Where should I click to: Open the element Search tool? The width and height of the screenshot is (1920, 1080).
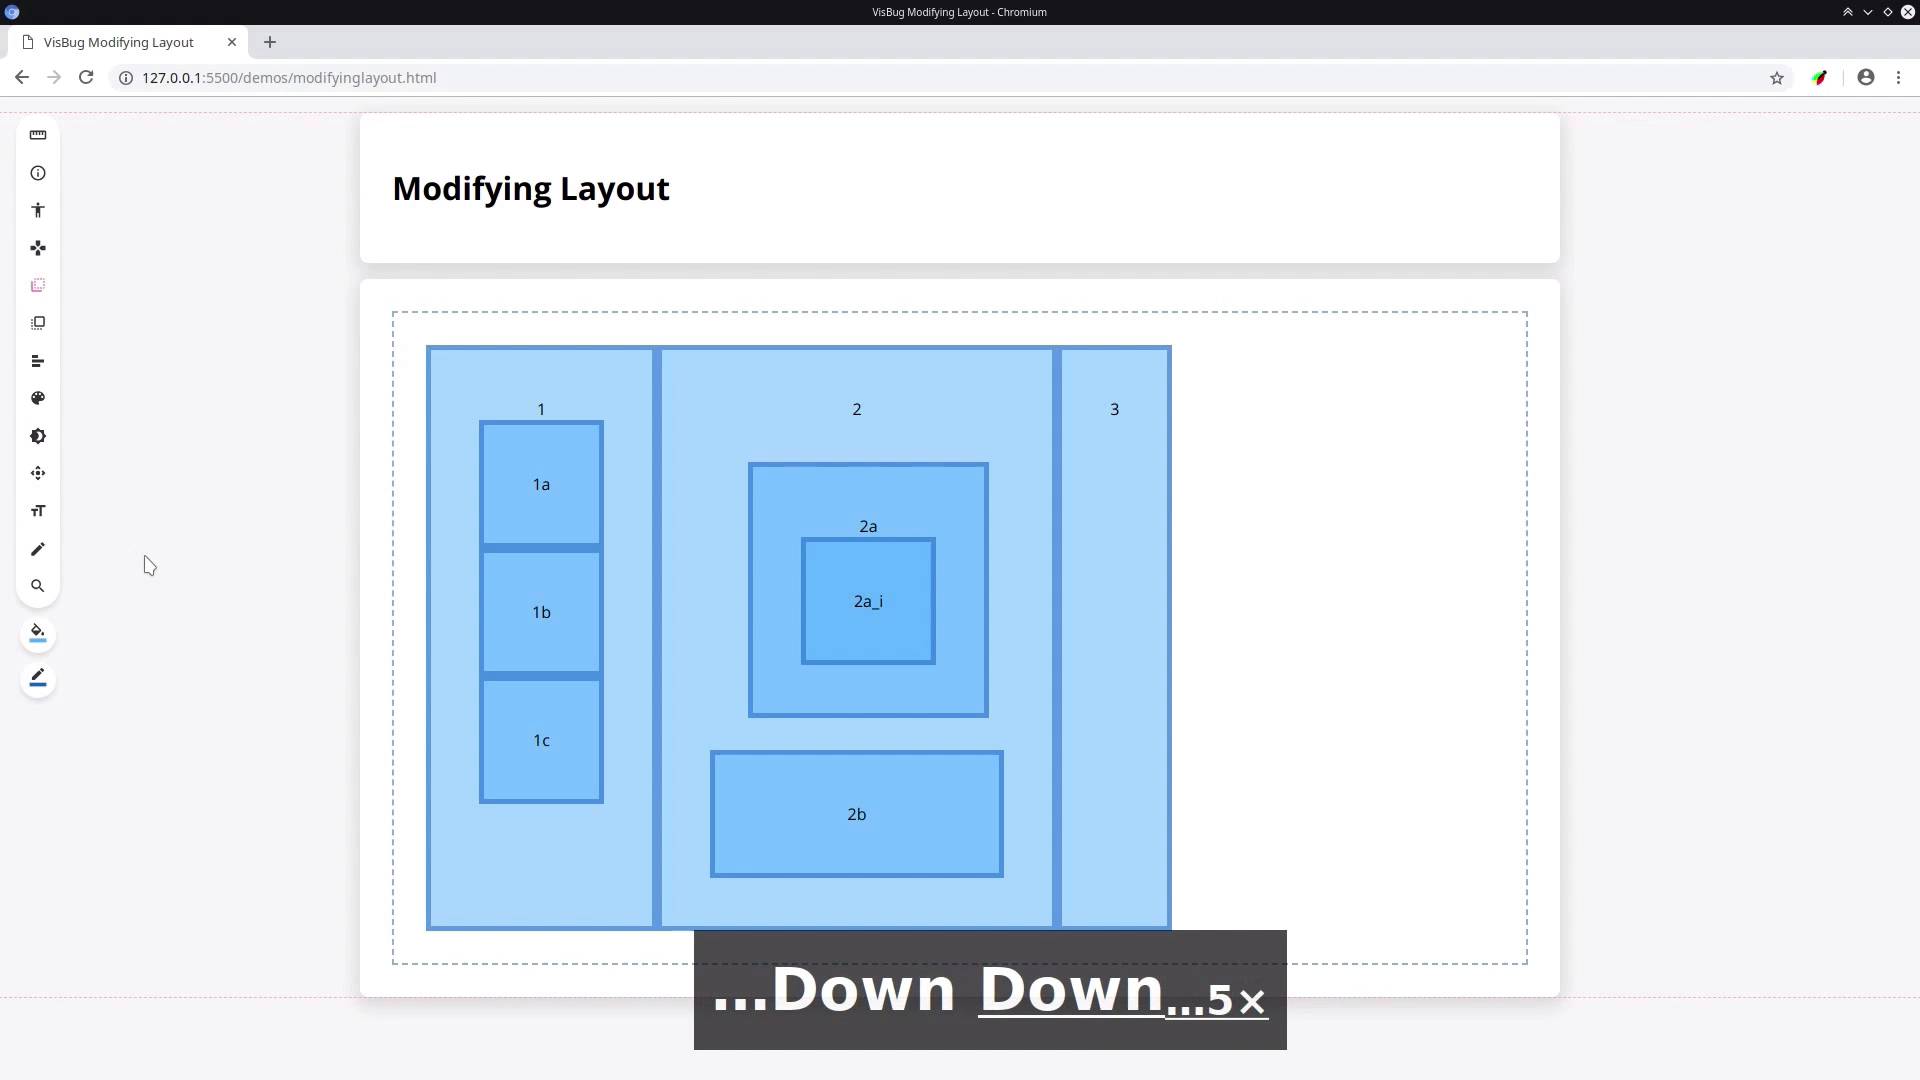(38, 586)
